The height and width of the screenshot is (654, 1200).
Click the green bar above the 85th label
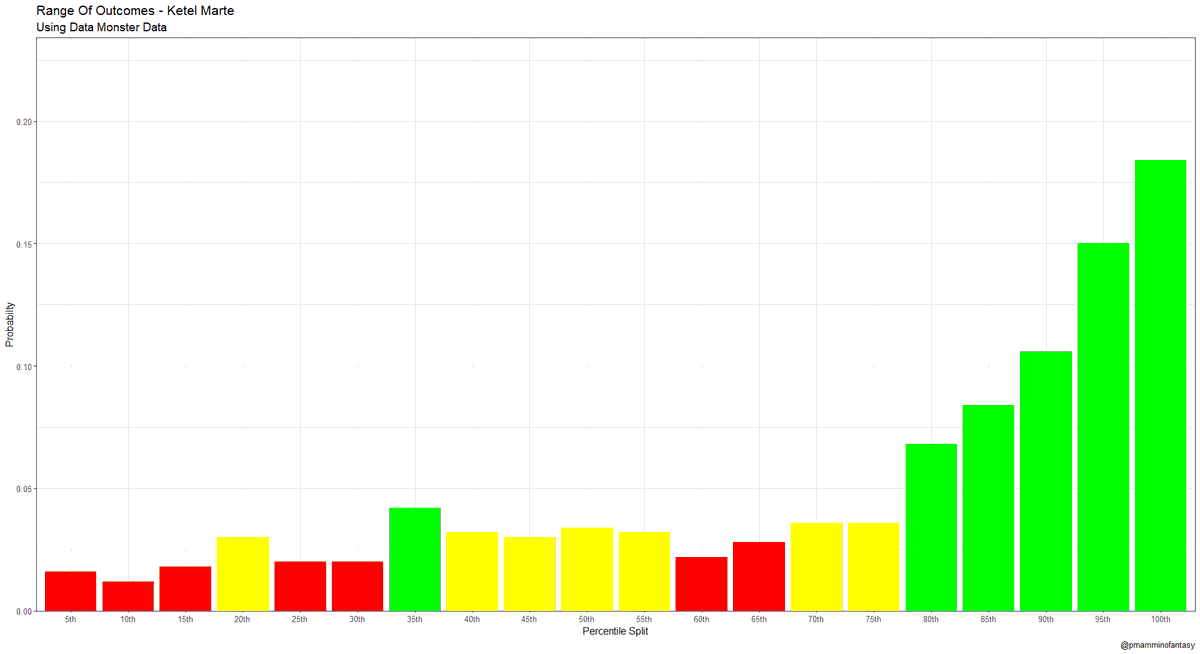click(x=988, y=508)
